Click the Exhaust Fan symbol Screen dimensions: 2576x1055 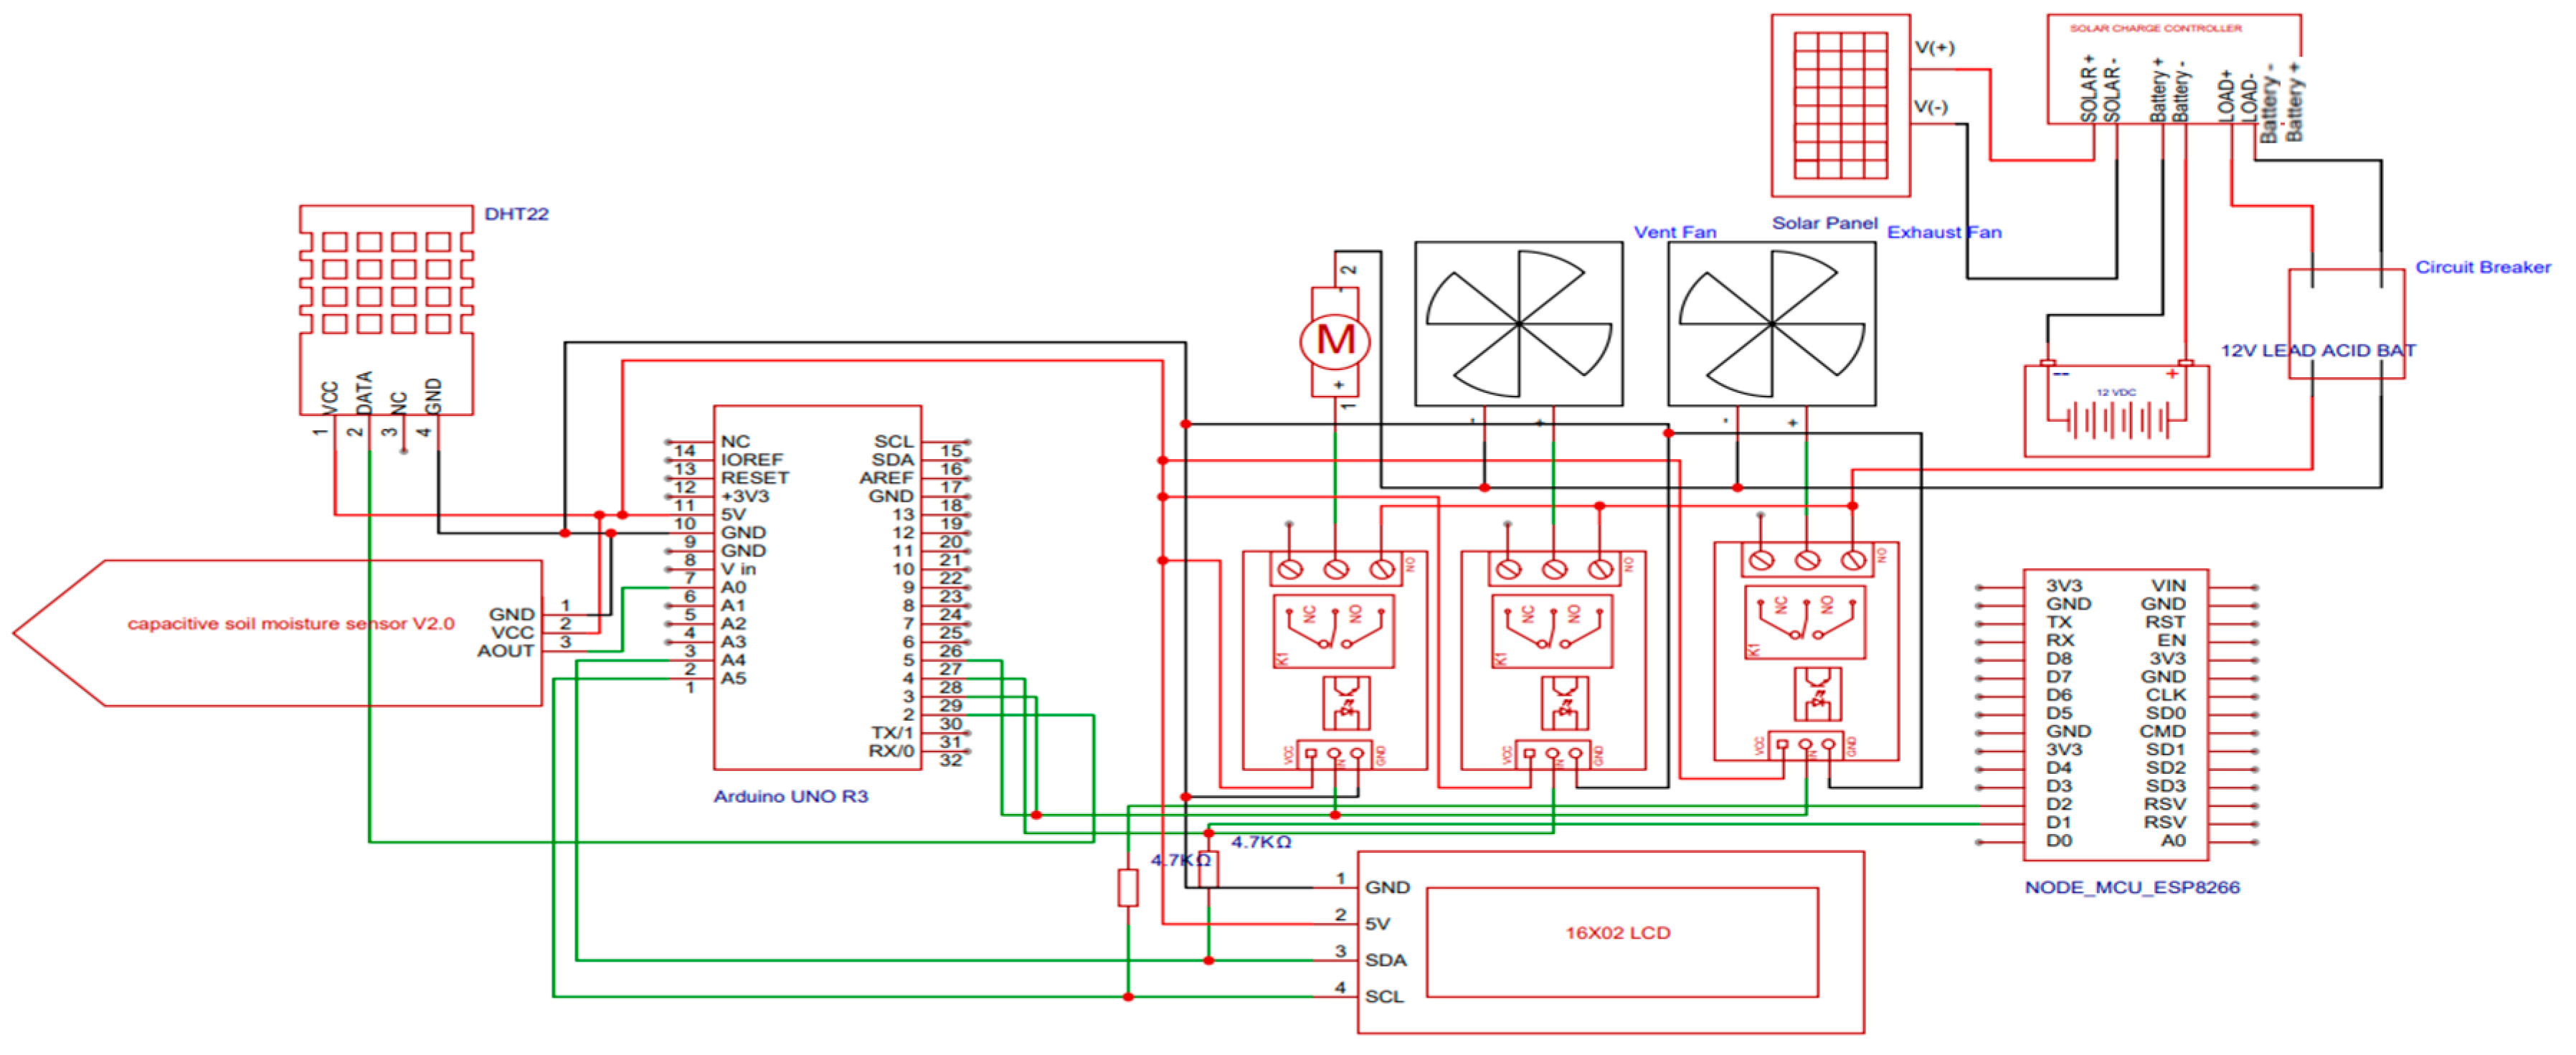pyautogui.click(x=1771, y=323)
